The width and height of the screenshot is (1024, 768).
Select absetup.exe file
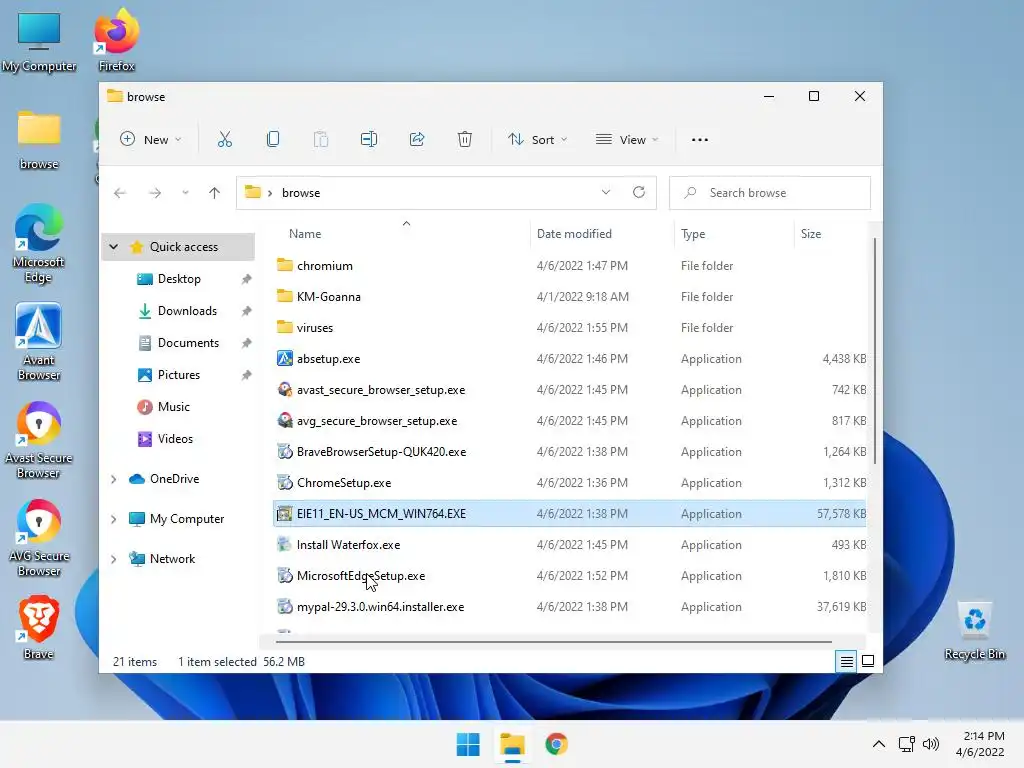pyautogui.click(x=569, y=359)
